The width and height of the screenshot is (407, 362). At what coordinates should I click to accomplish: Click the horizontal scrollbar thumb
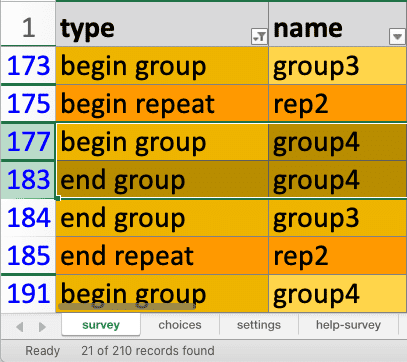tap(126, 306)
